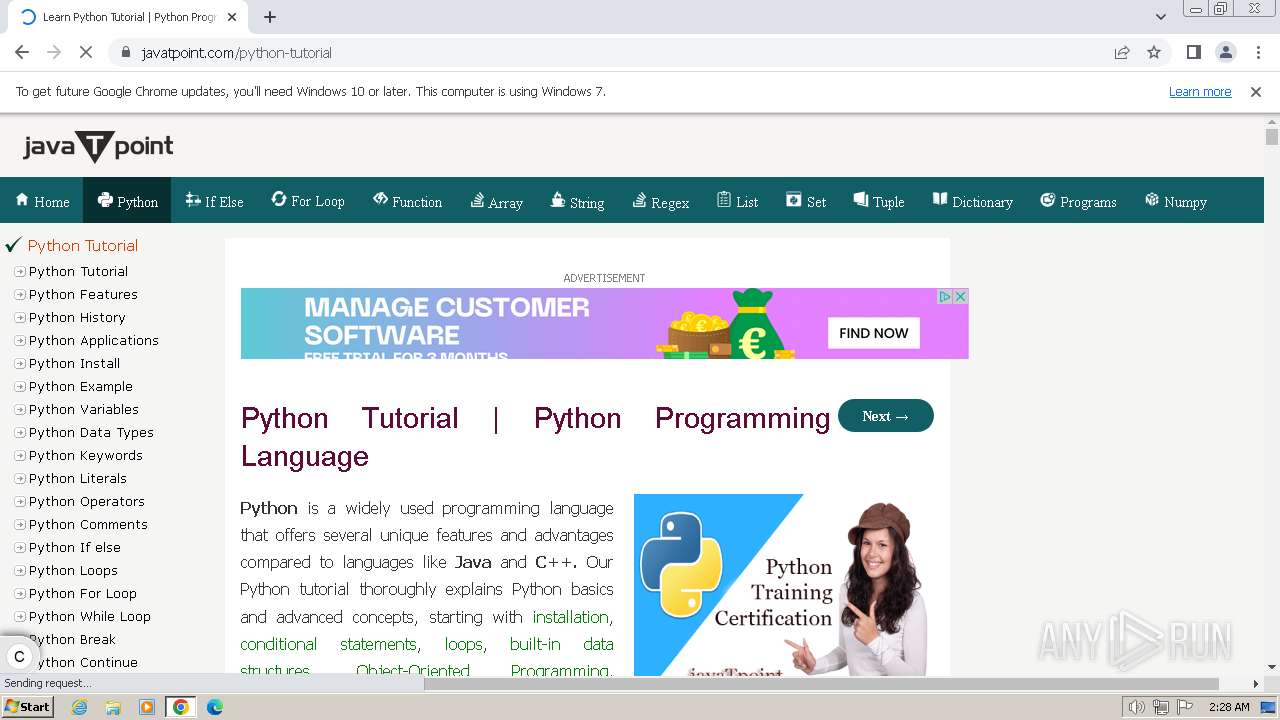Stop loading the page
The height and width of the screenshot is (720, 1280).
[x=85, y=52]
